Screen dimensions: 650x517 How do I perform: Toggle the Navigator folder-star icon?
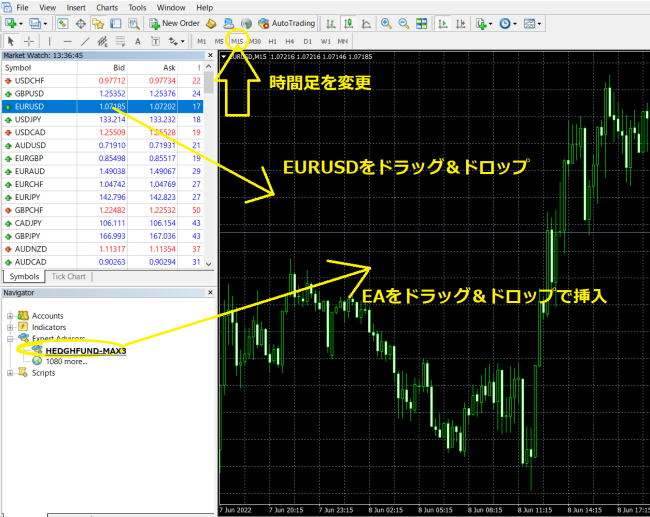98,24
